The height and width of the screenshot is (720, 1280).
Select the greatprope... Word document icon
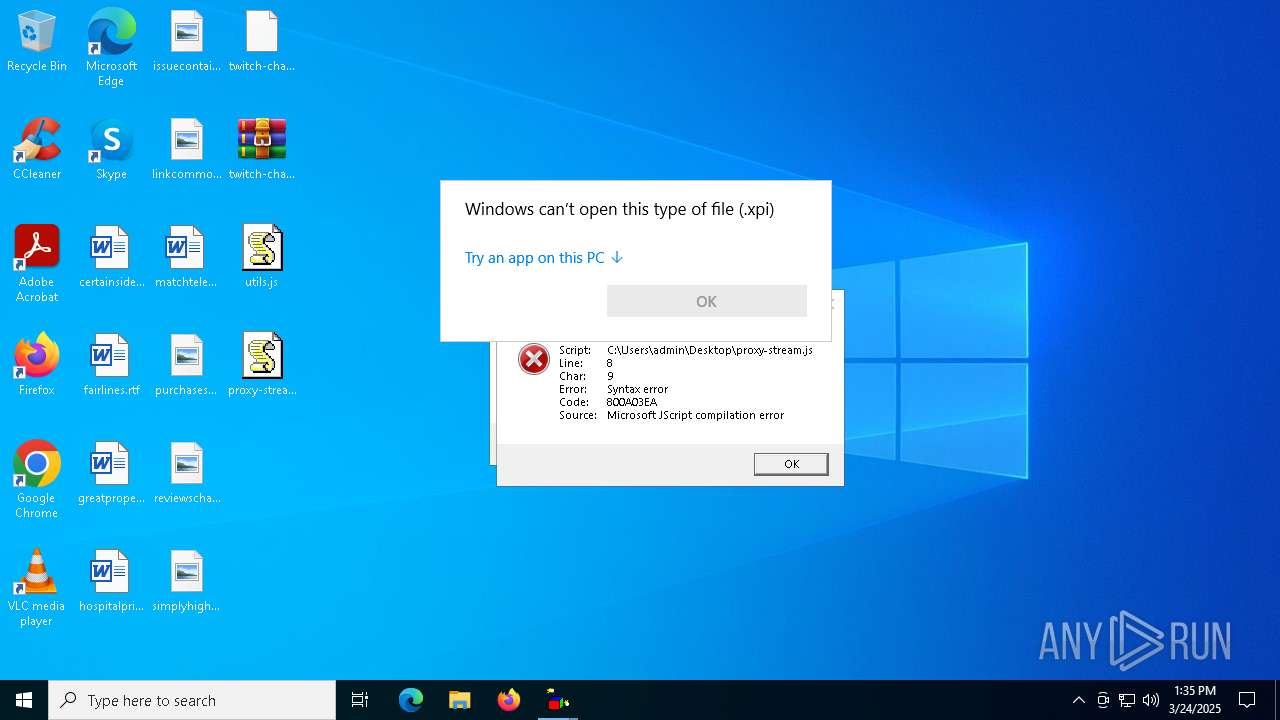111,474
